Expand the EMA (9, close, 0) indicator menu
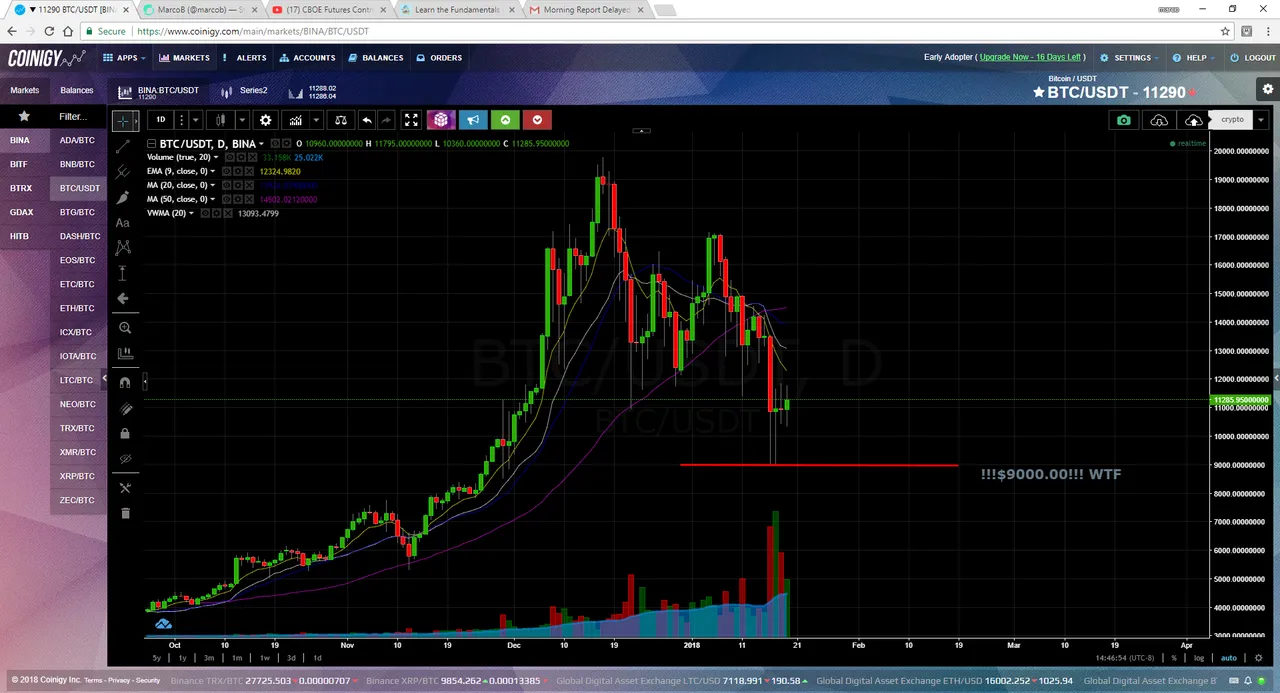The width and height of the screenshot is (1280, 693). click(214, 172)
